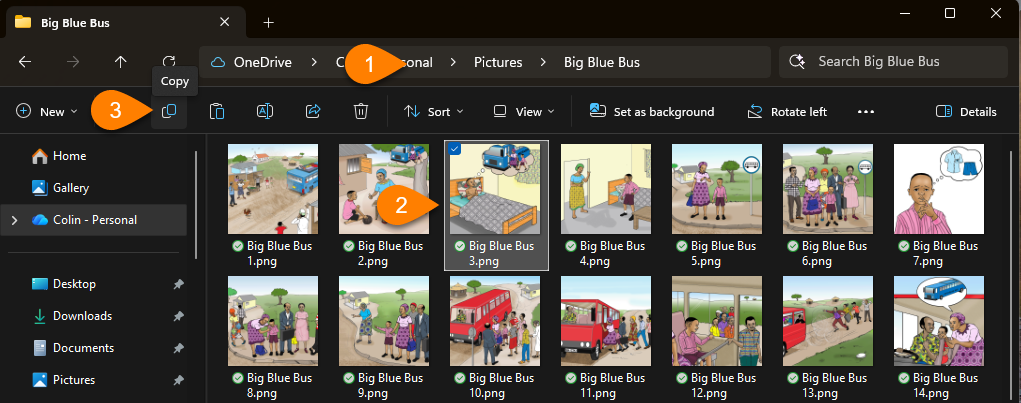Click the Refresh icon
This screenshot has width=1021, height=403.
pyautogui.click(x=169, y=62)
